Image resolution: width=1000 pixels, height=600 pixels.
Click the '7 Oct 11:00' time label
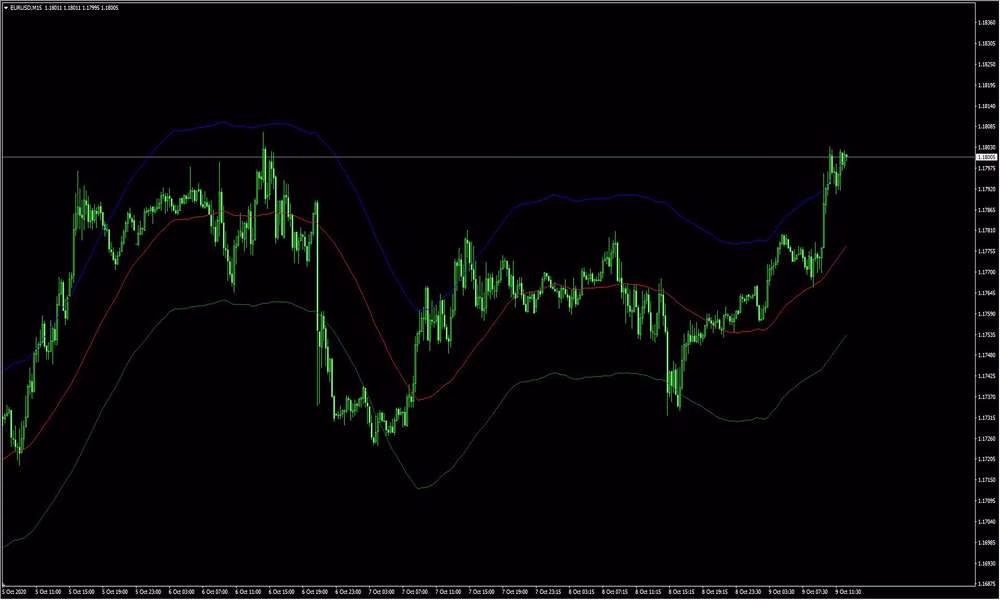448,592
